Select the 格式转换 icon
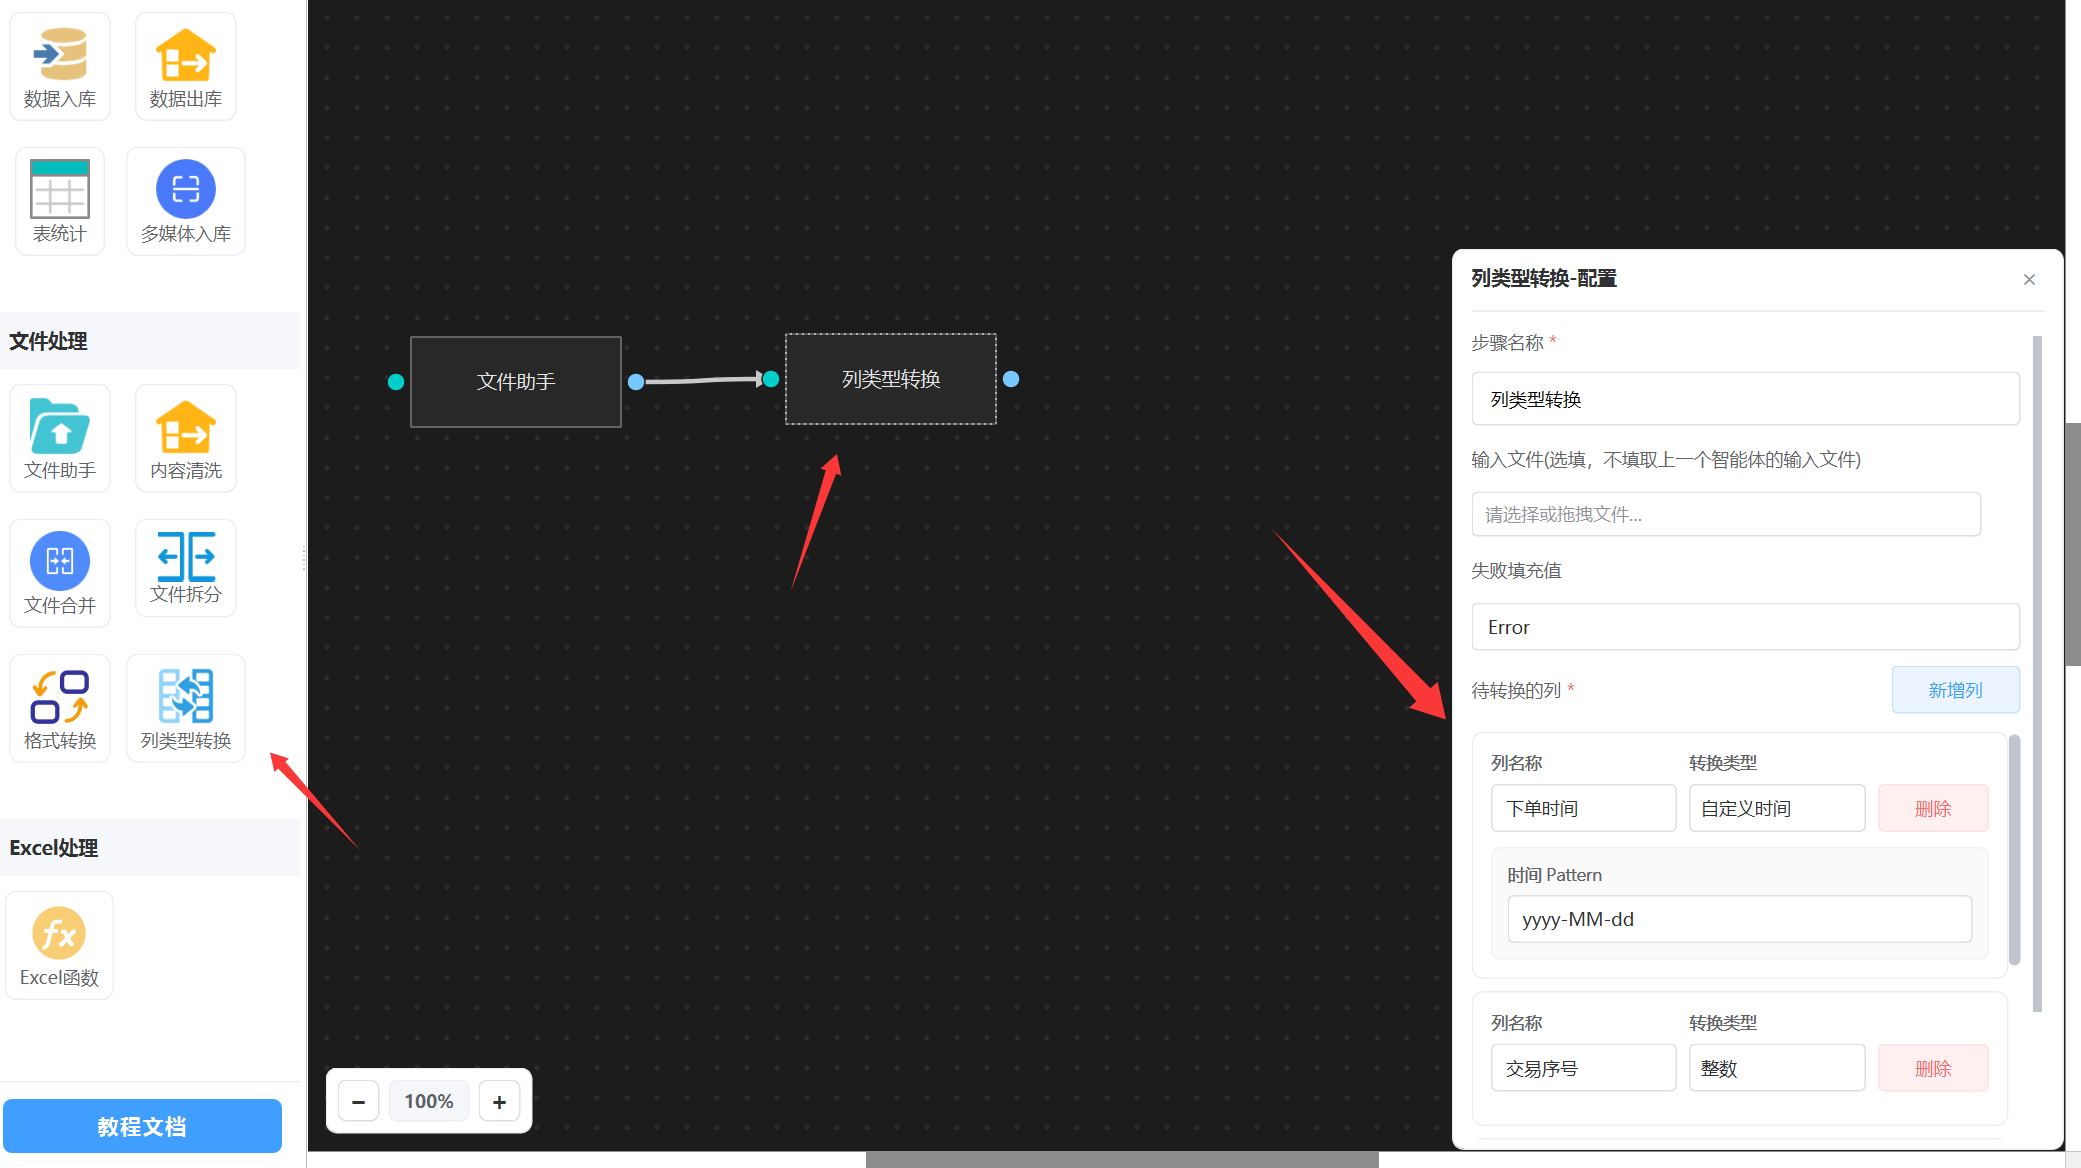The height and width of the screenshot is (1168, 2081). tap(60, 698)
